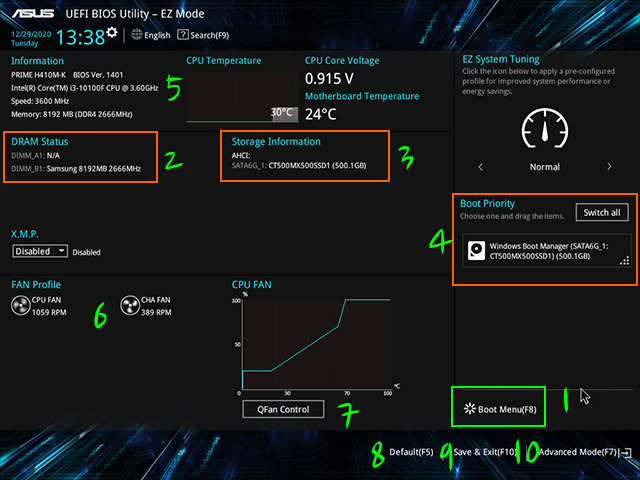
Task: Click Memory: 8192 MB text
Action: [72, 114]
